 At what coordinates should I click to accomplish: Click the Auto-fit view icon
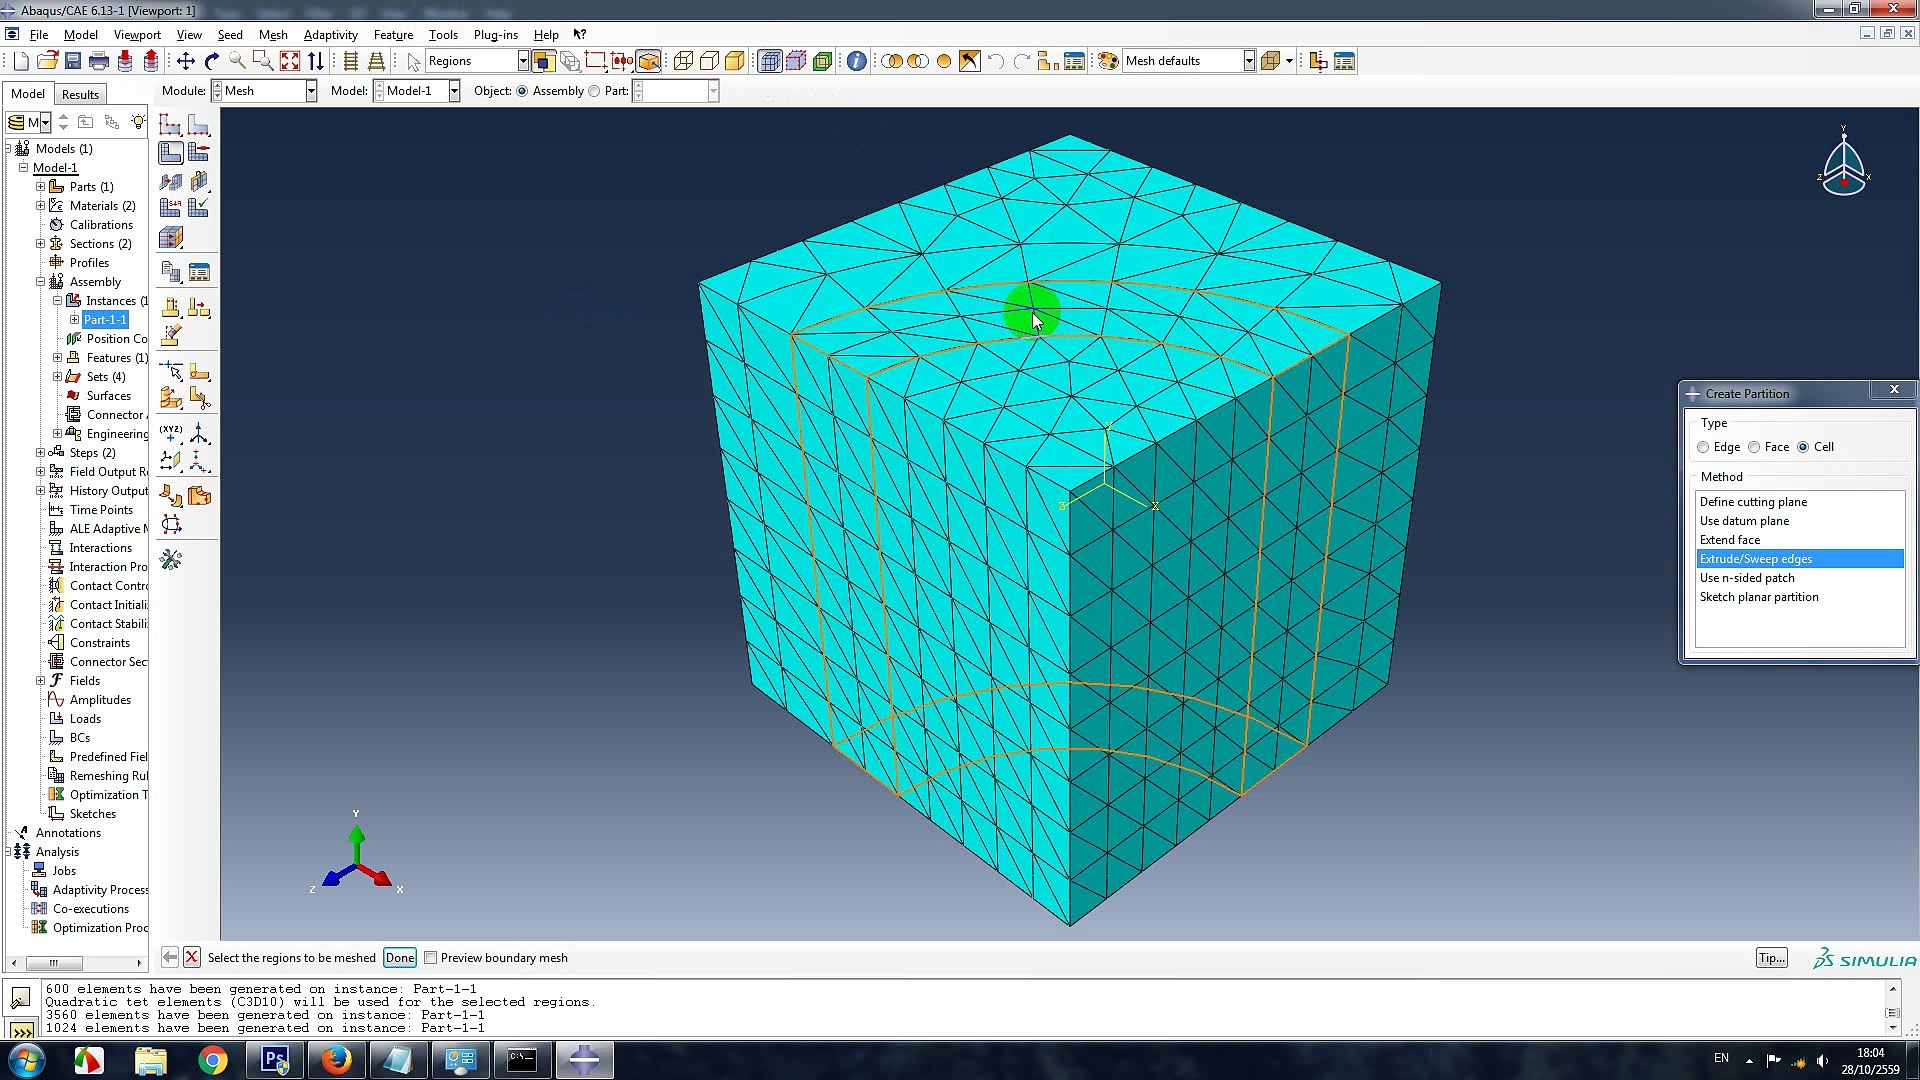click(x=290, y=61)
